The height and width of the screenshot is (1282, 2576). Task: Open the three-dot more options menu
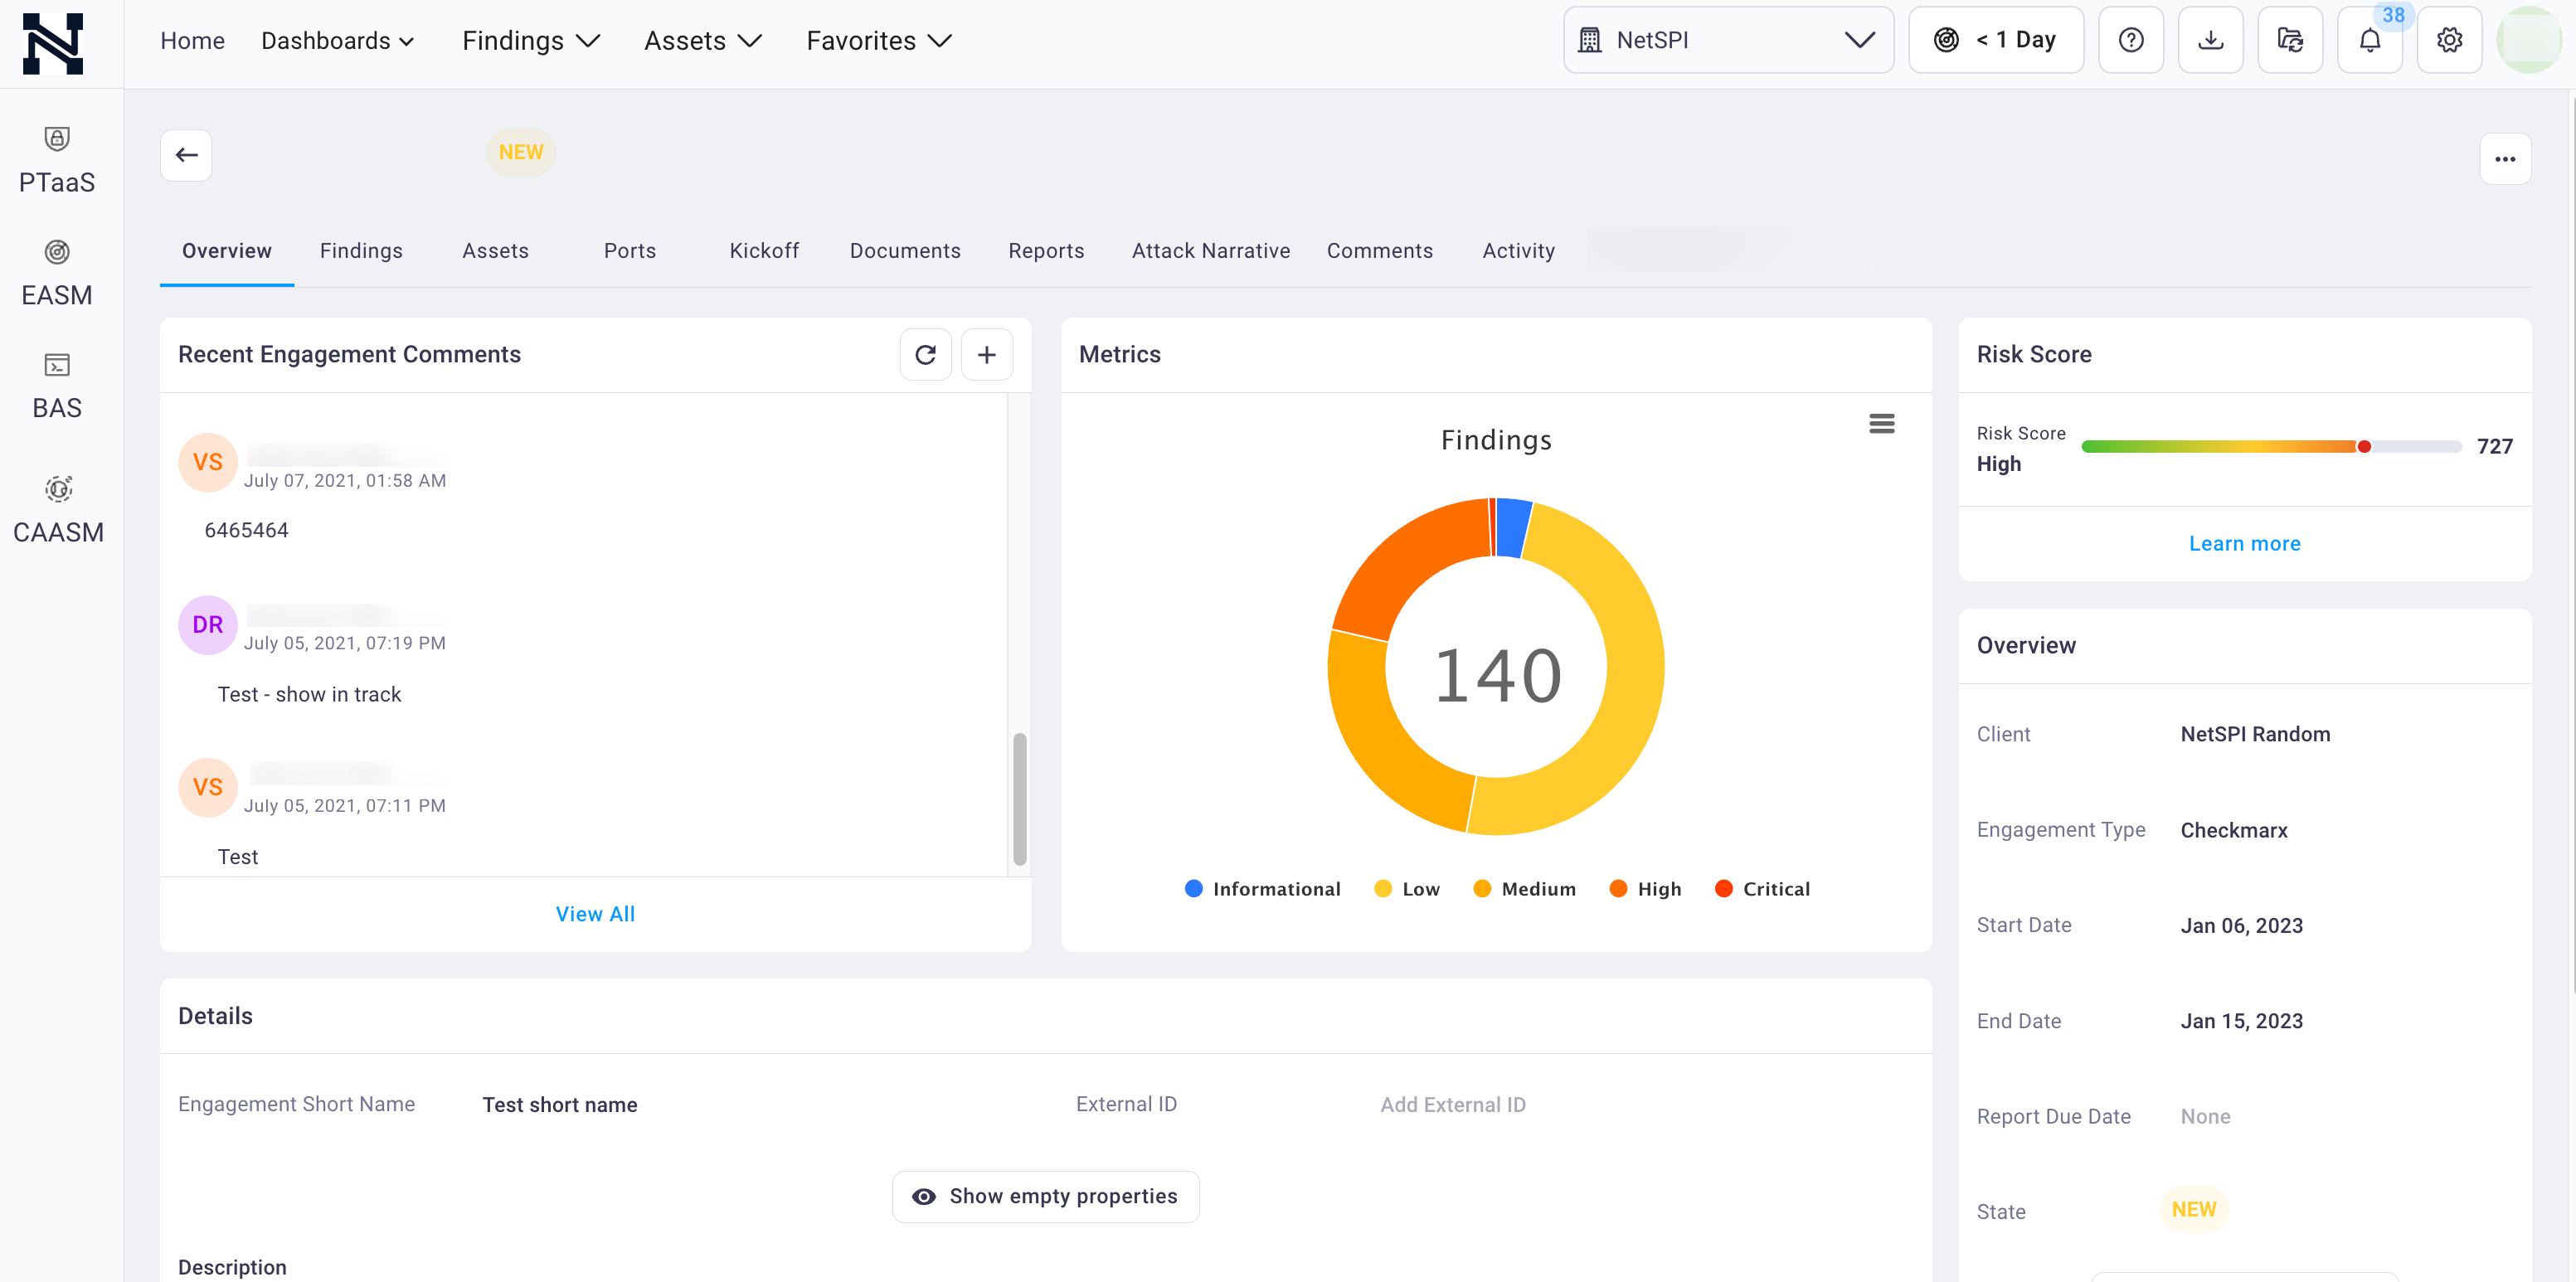click(2504, 159)
